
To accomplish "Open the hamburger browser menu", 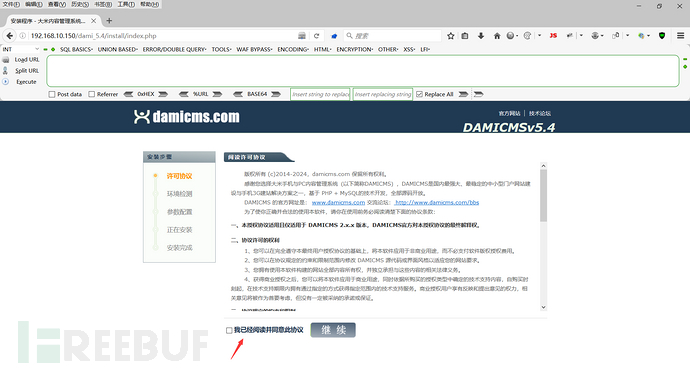I will coord(680,36).
